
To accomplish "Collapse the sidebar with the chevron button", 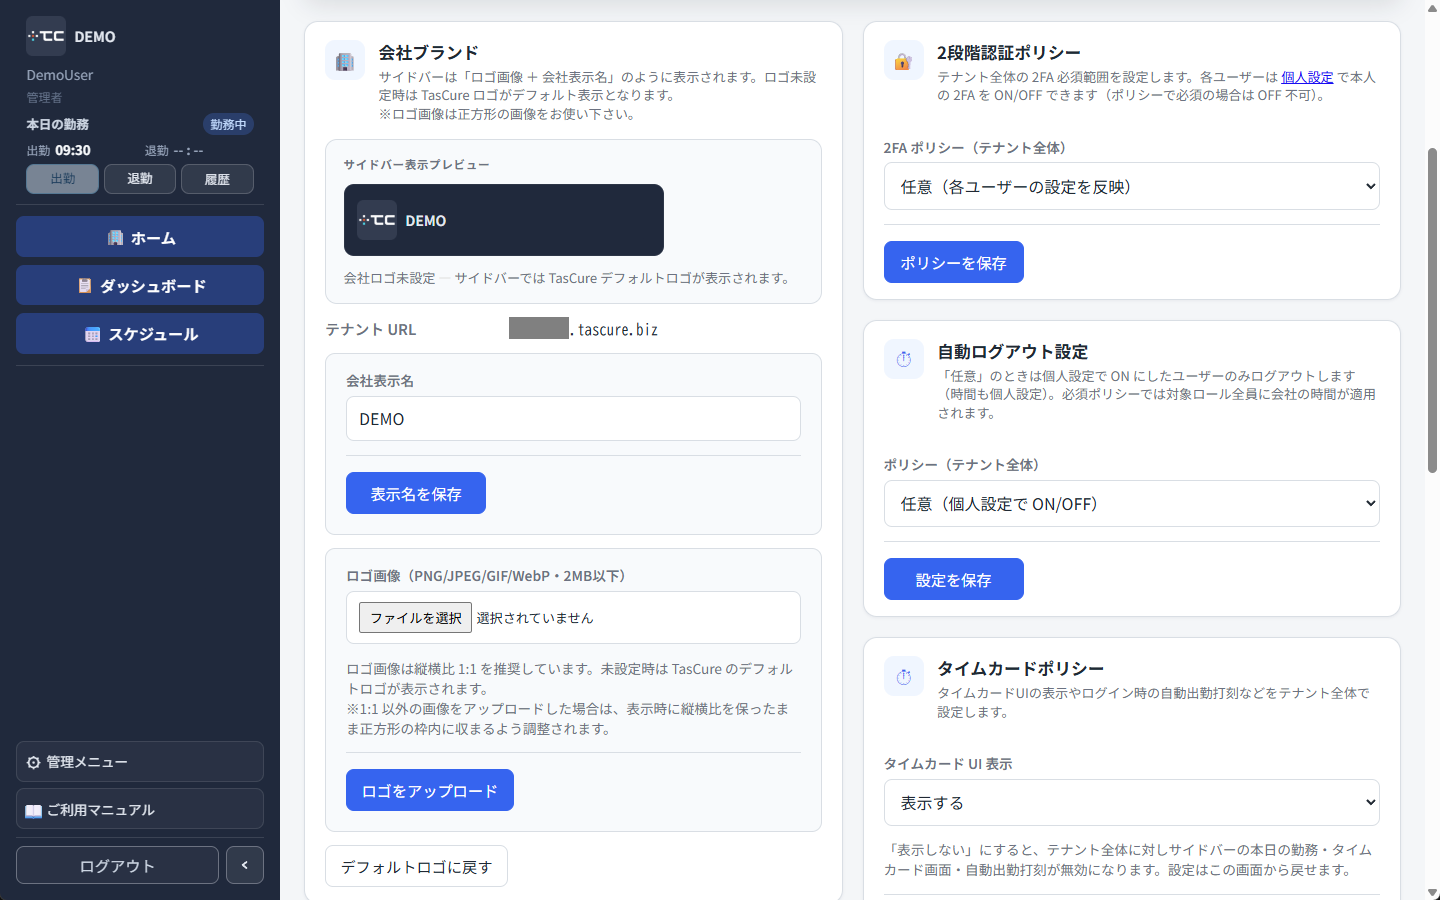I will (x=245, y=865).
